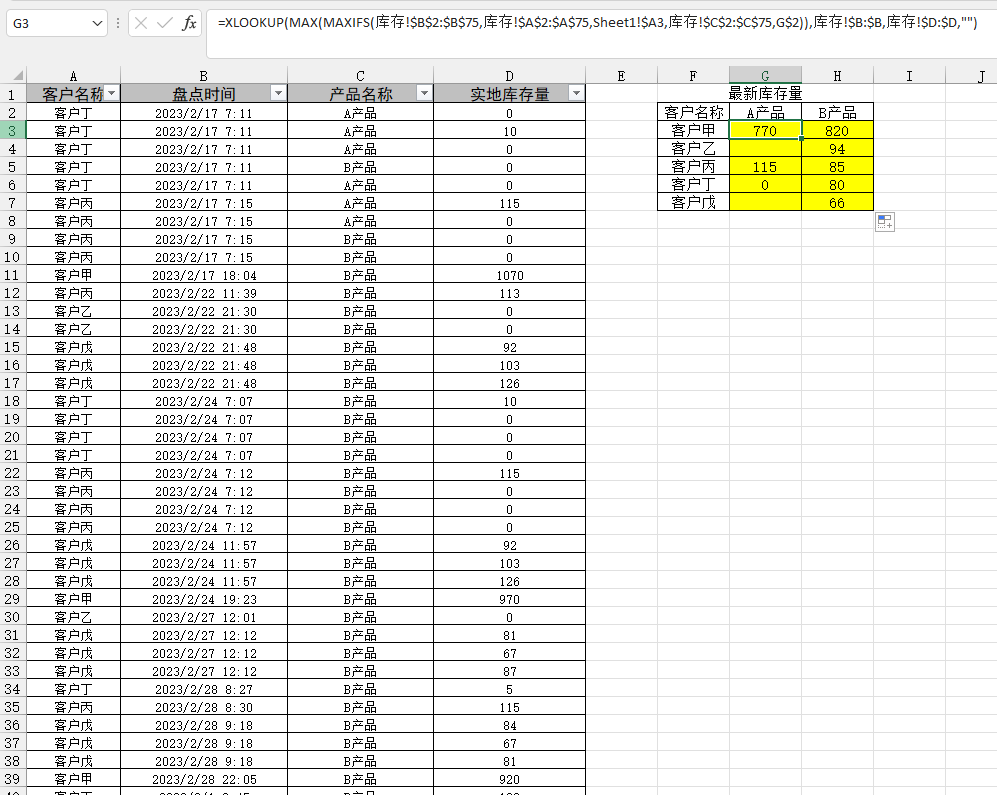997x795 pixels.
Task: Click cell D33 with value 87
Action: pyautogui.click(x=509, y=671)
